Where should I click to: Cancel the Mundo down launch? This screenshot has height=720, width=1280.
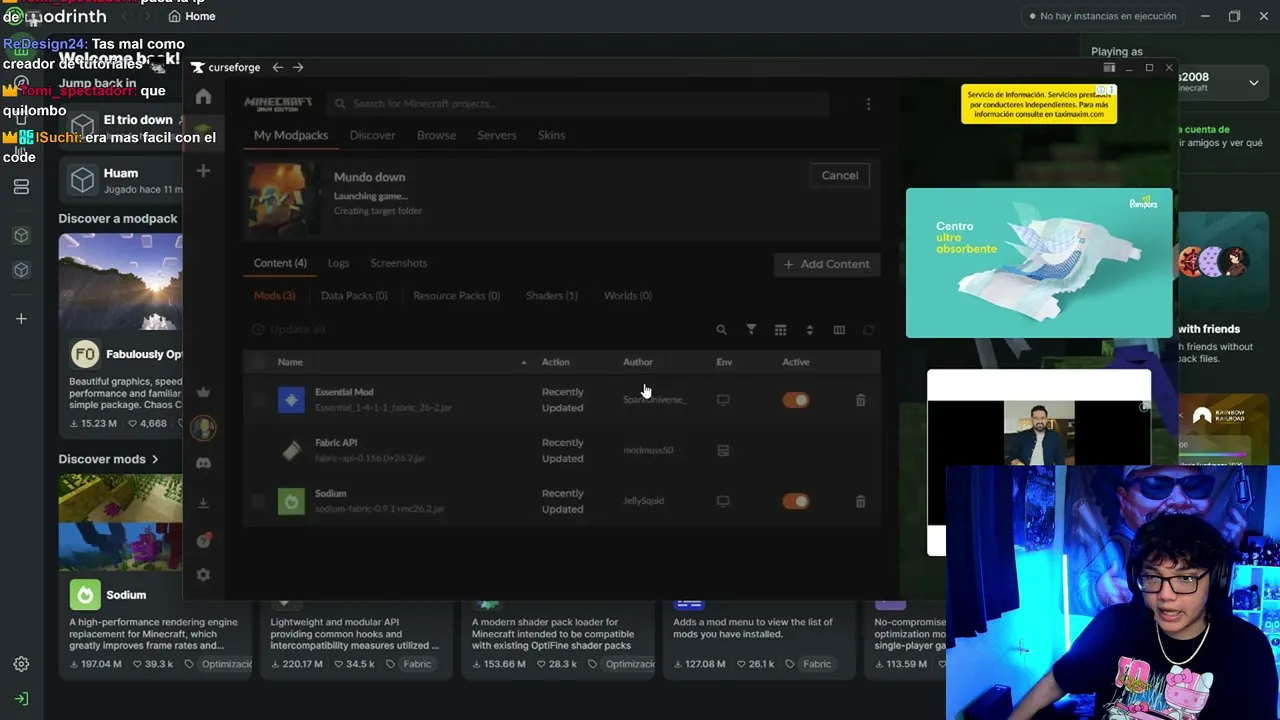(x=840, y=175)
